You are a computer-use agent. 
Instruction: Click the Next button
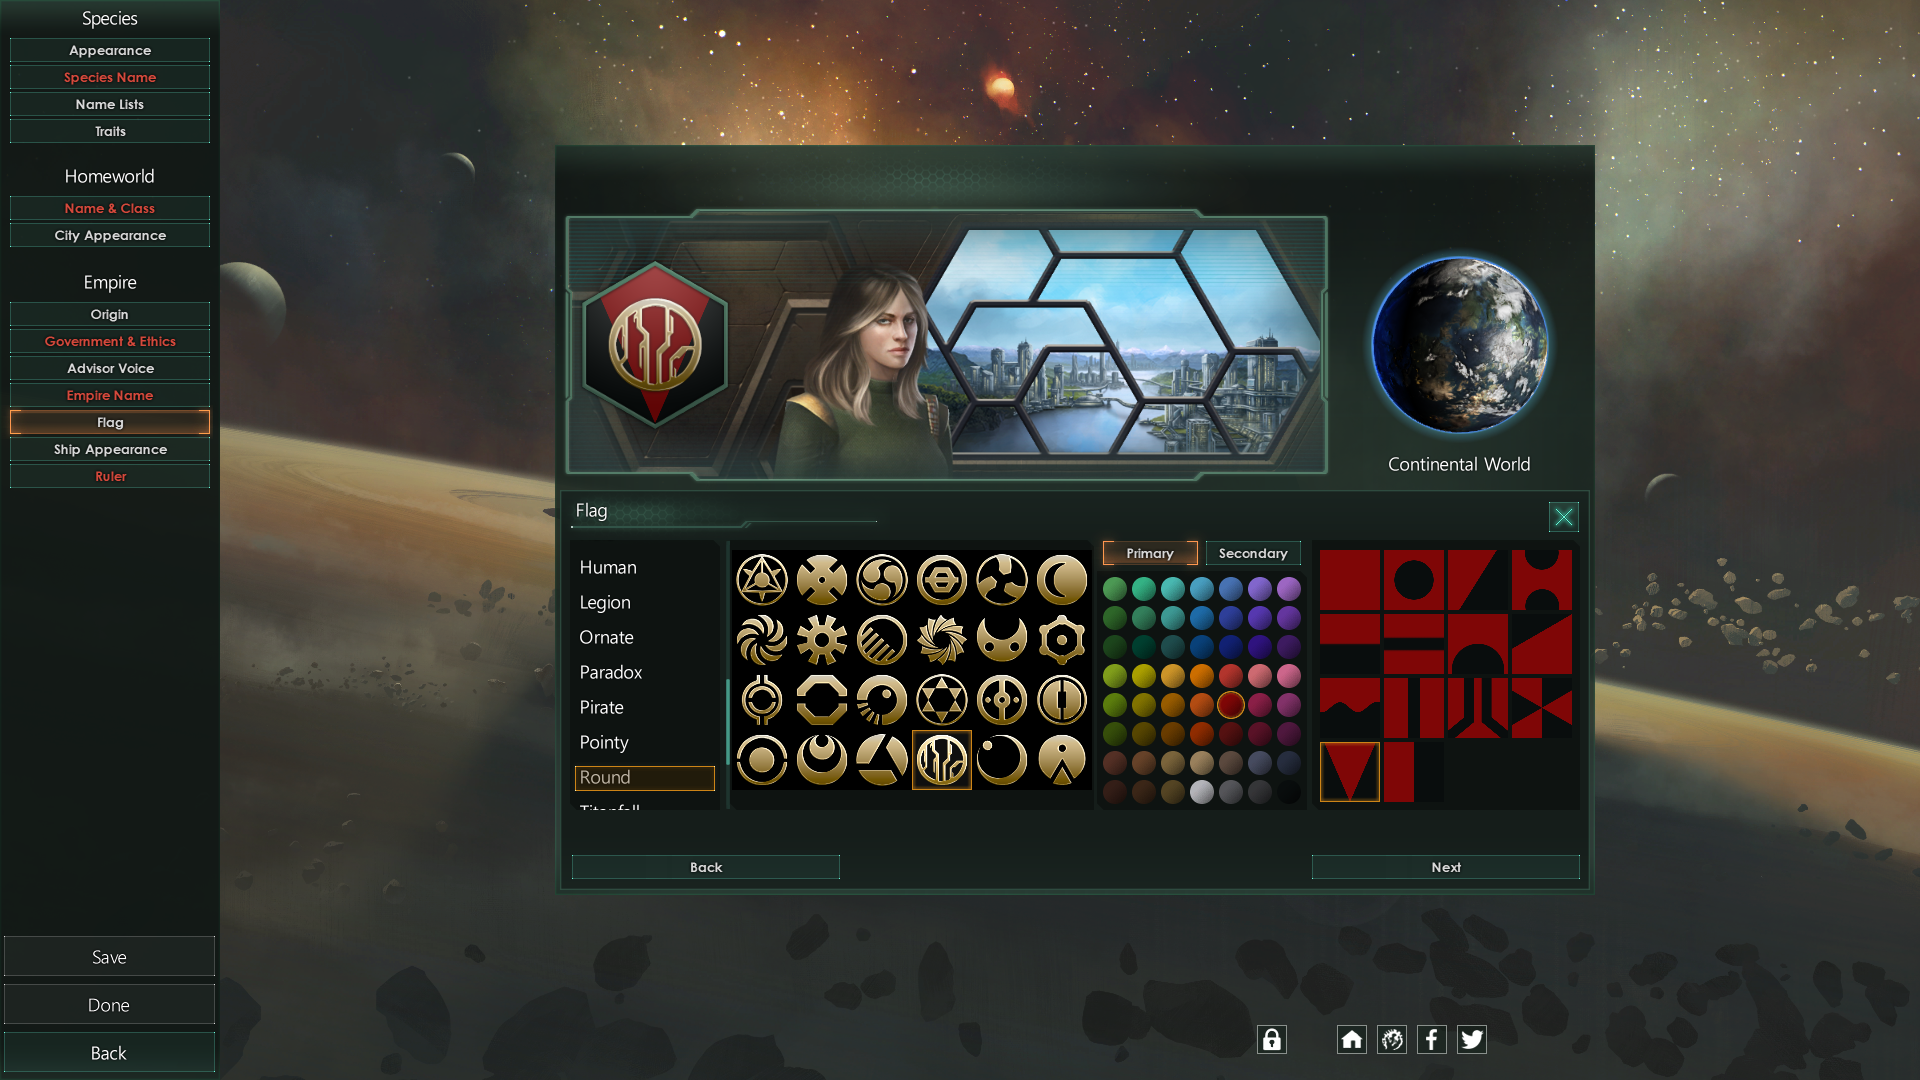1445,867
